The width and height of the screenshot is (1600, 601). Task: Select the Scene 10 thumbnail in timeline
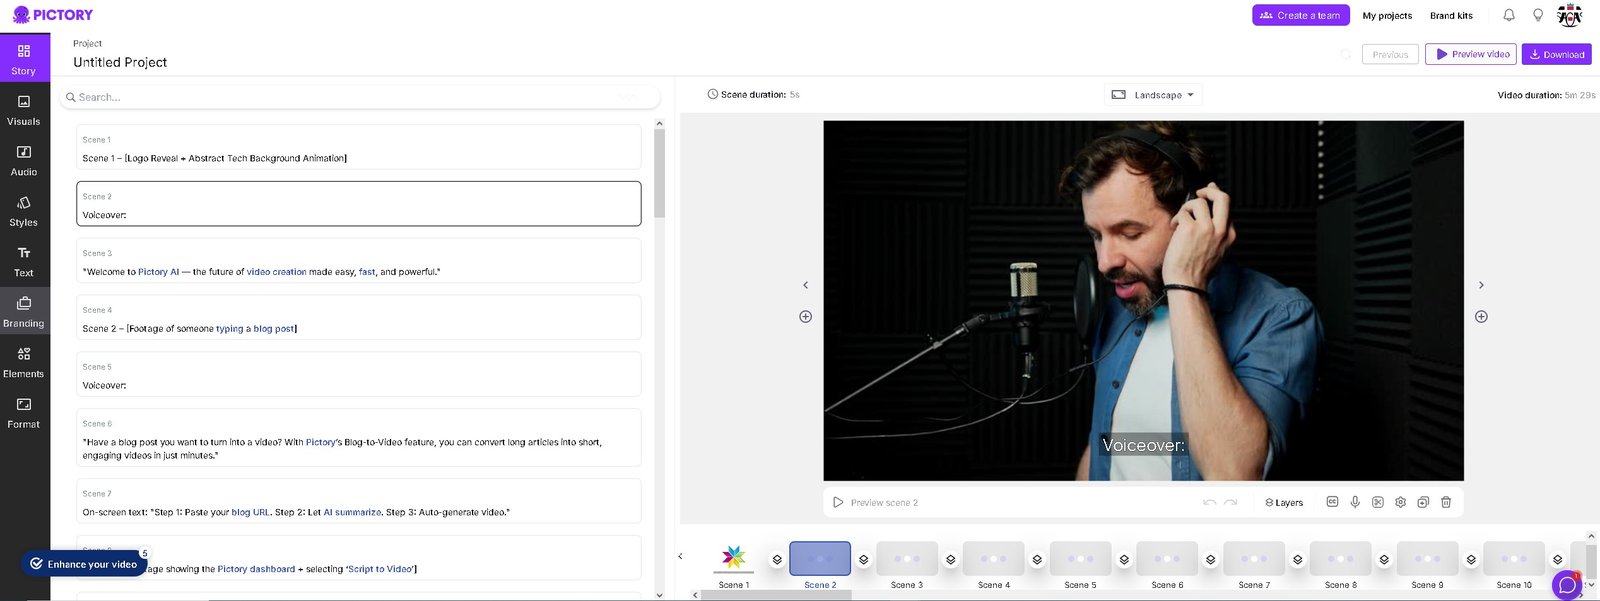[x=1514, y=558]
